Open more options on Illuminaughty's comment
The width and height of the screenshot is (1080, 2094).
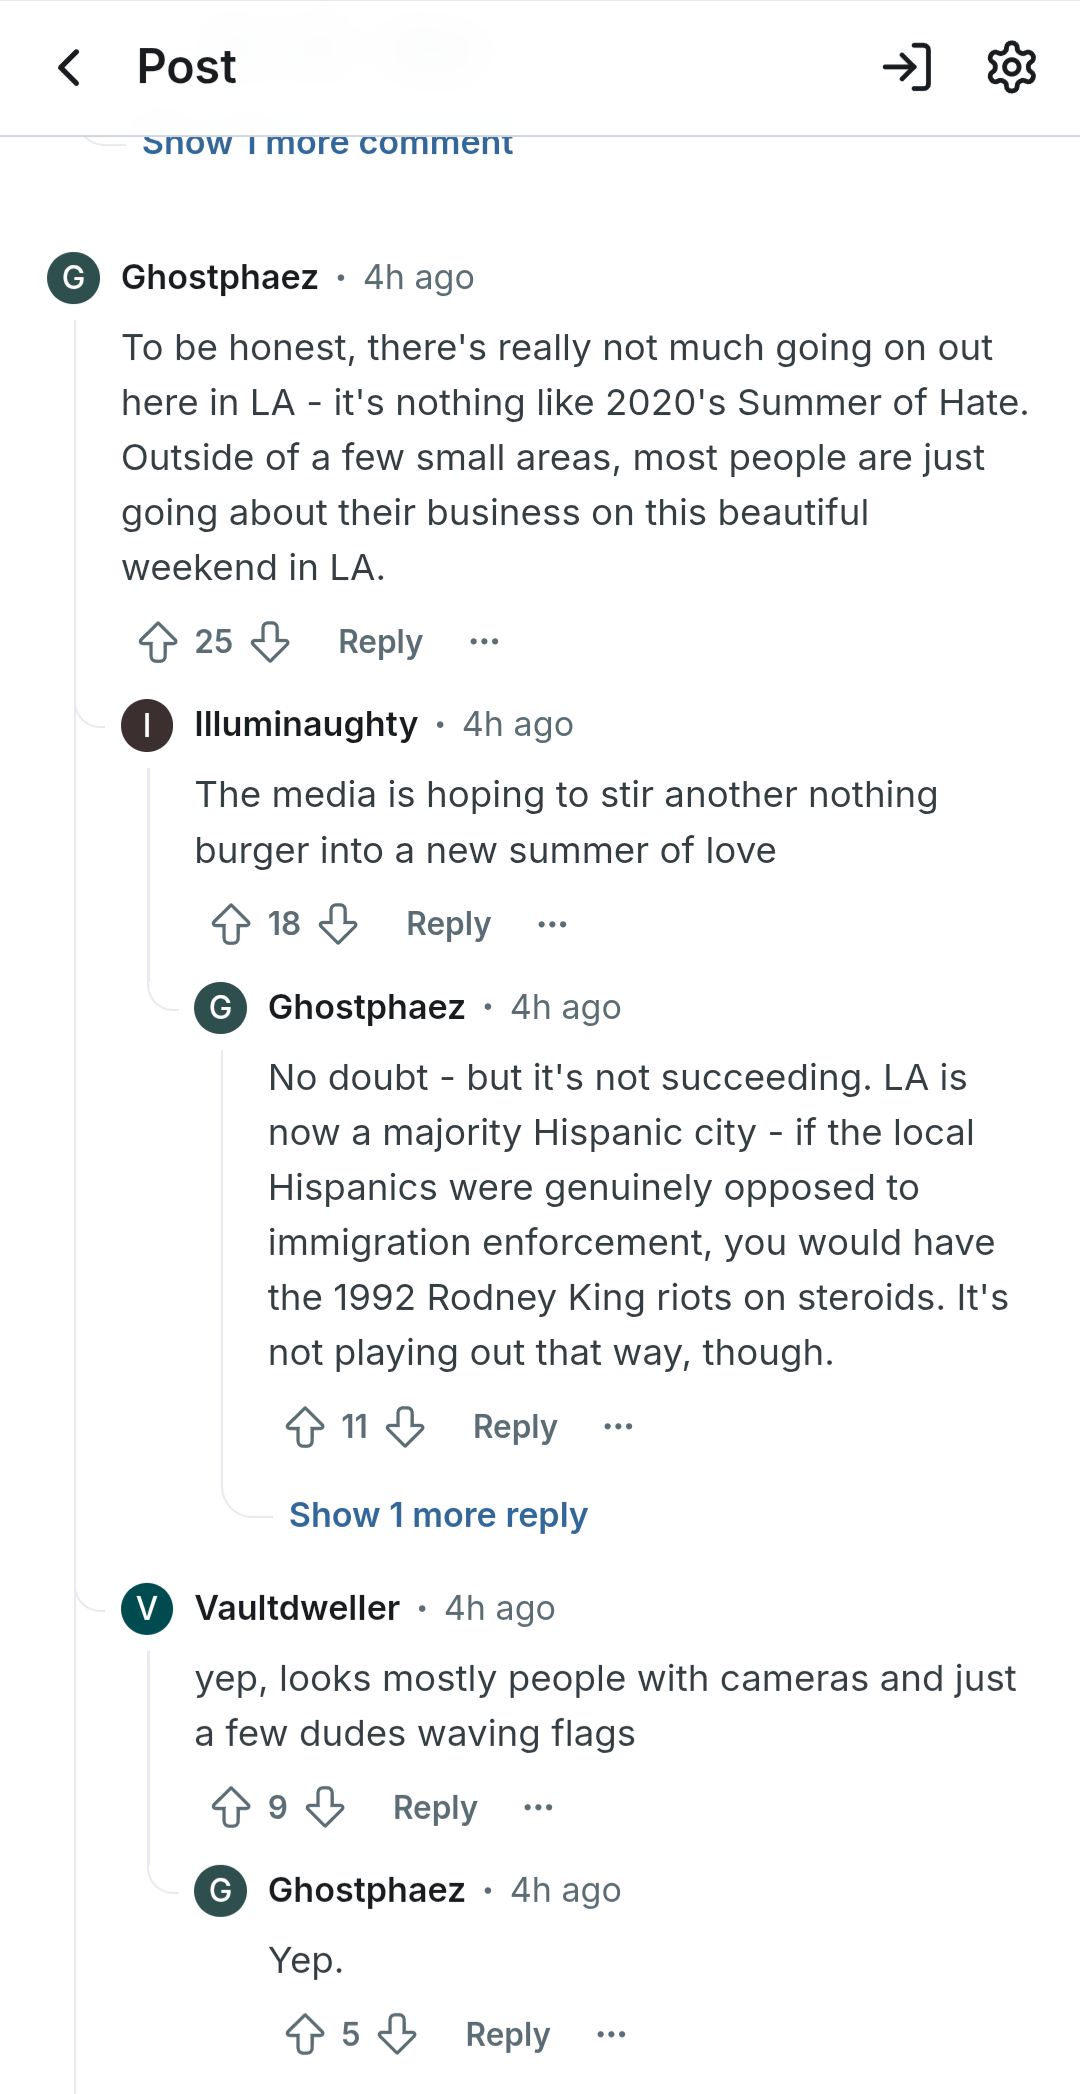pyautogui.click(x=552, y=924)
